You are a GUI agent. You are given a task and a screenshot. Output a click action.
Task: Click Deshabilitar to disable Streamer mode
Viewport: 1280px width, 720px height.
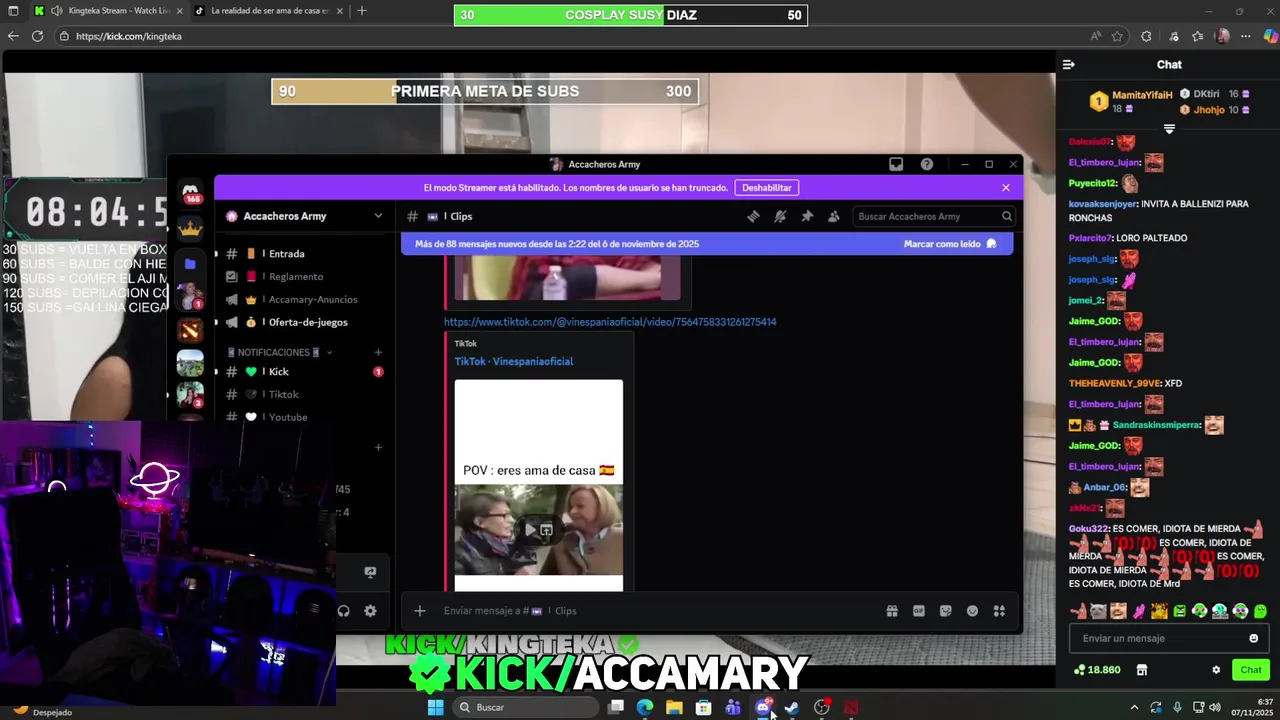[x=767, y=188]
